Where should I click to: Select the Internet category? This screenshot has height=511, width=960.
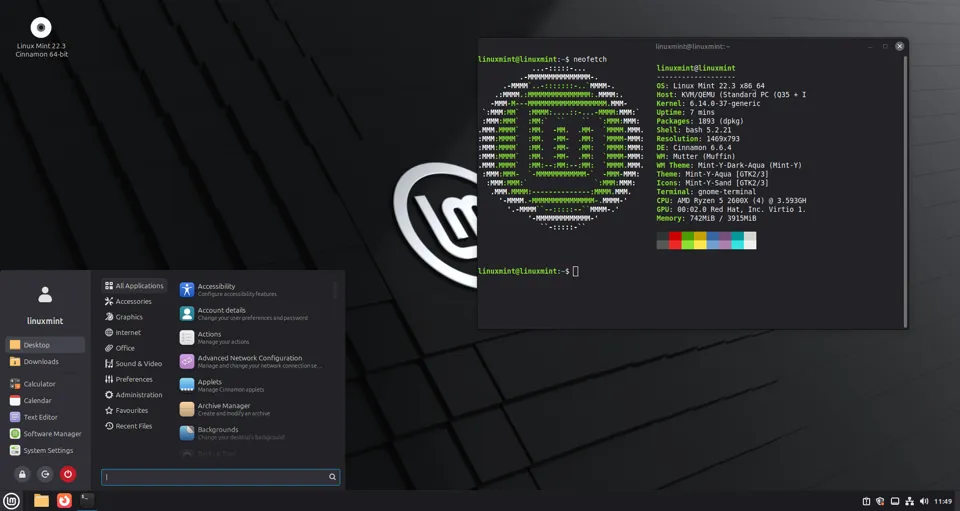pos(134,332)
